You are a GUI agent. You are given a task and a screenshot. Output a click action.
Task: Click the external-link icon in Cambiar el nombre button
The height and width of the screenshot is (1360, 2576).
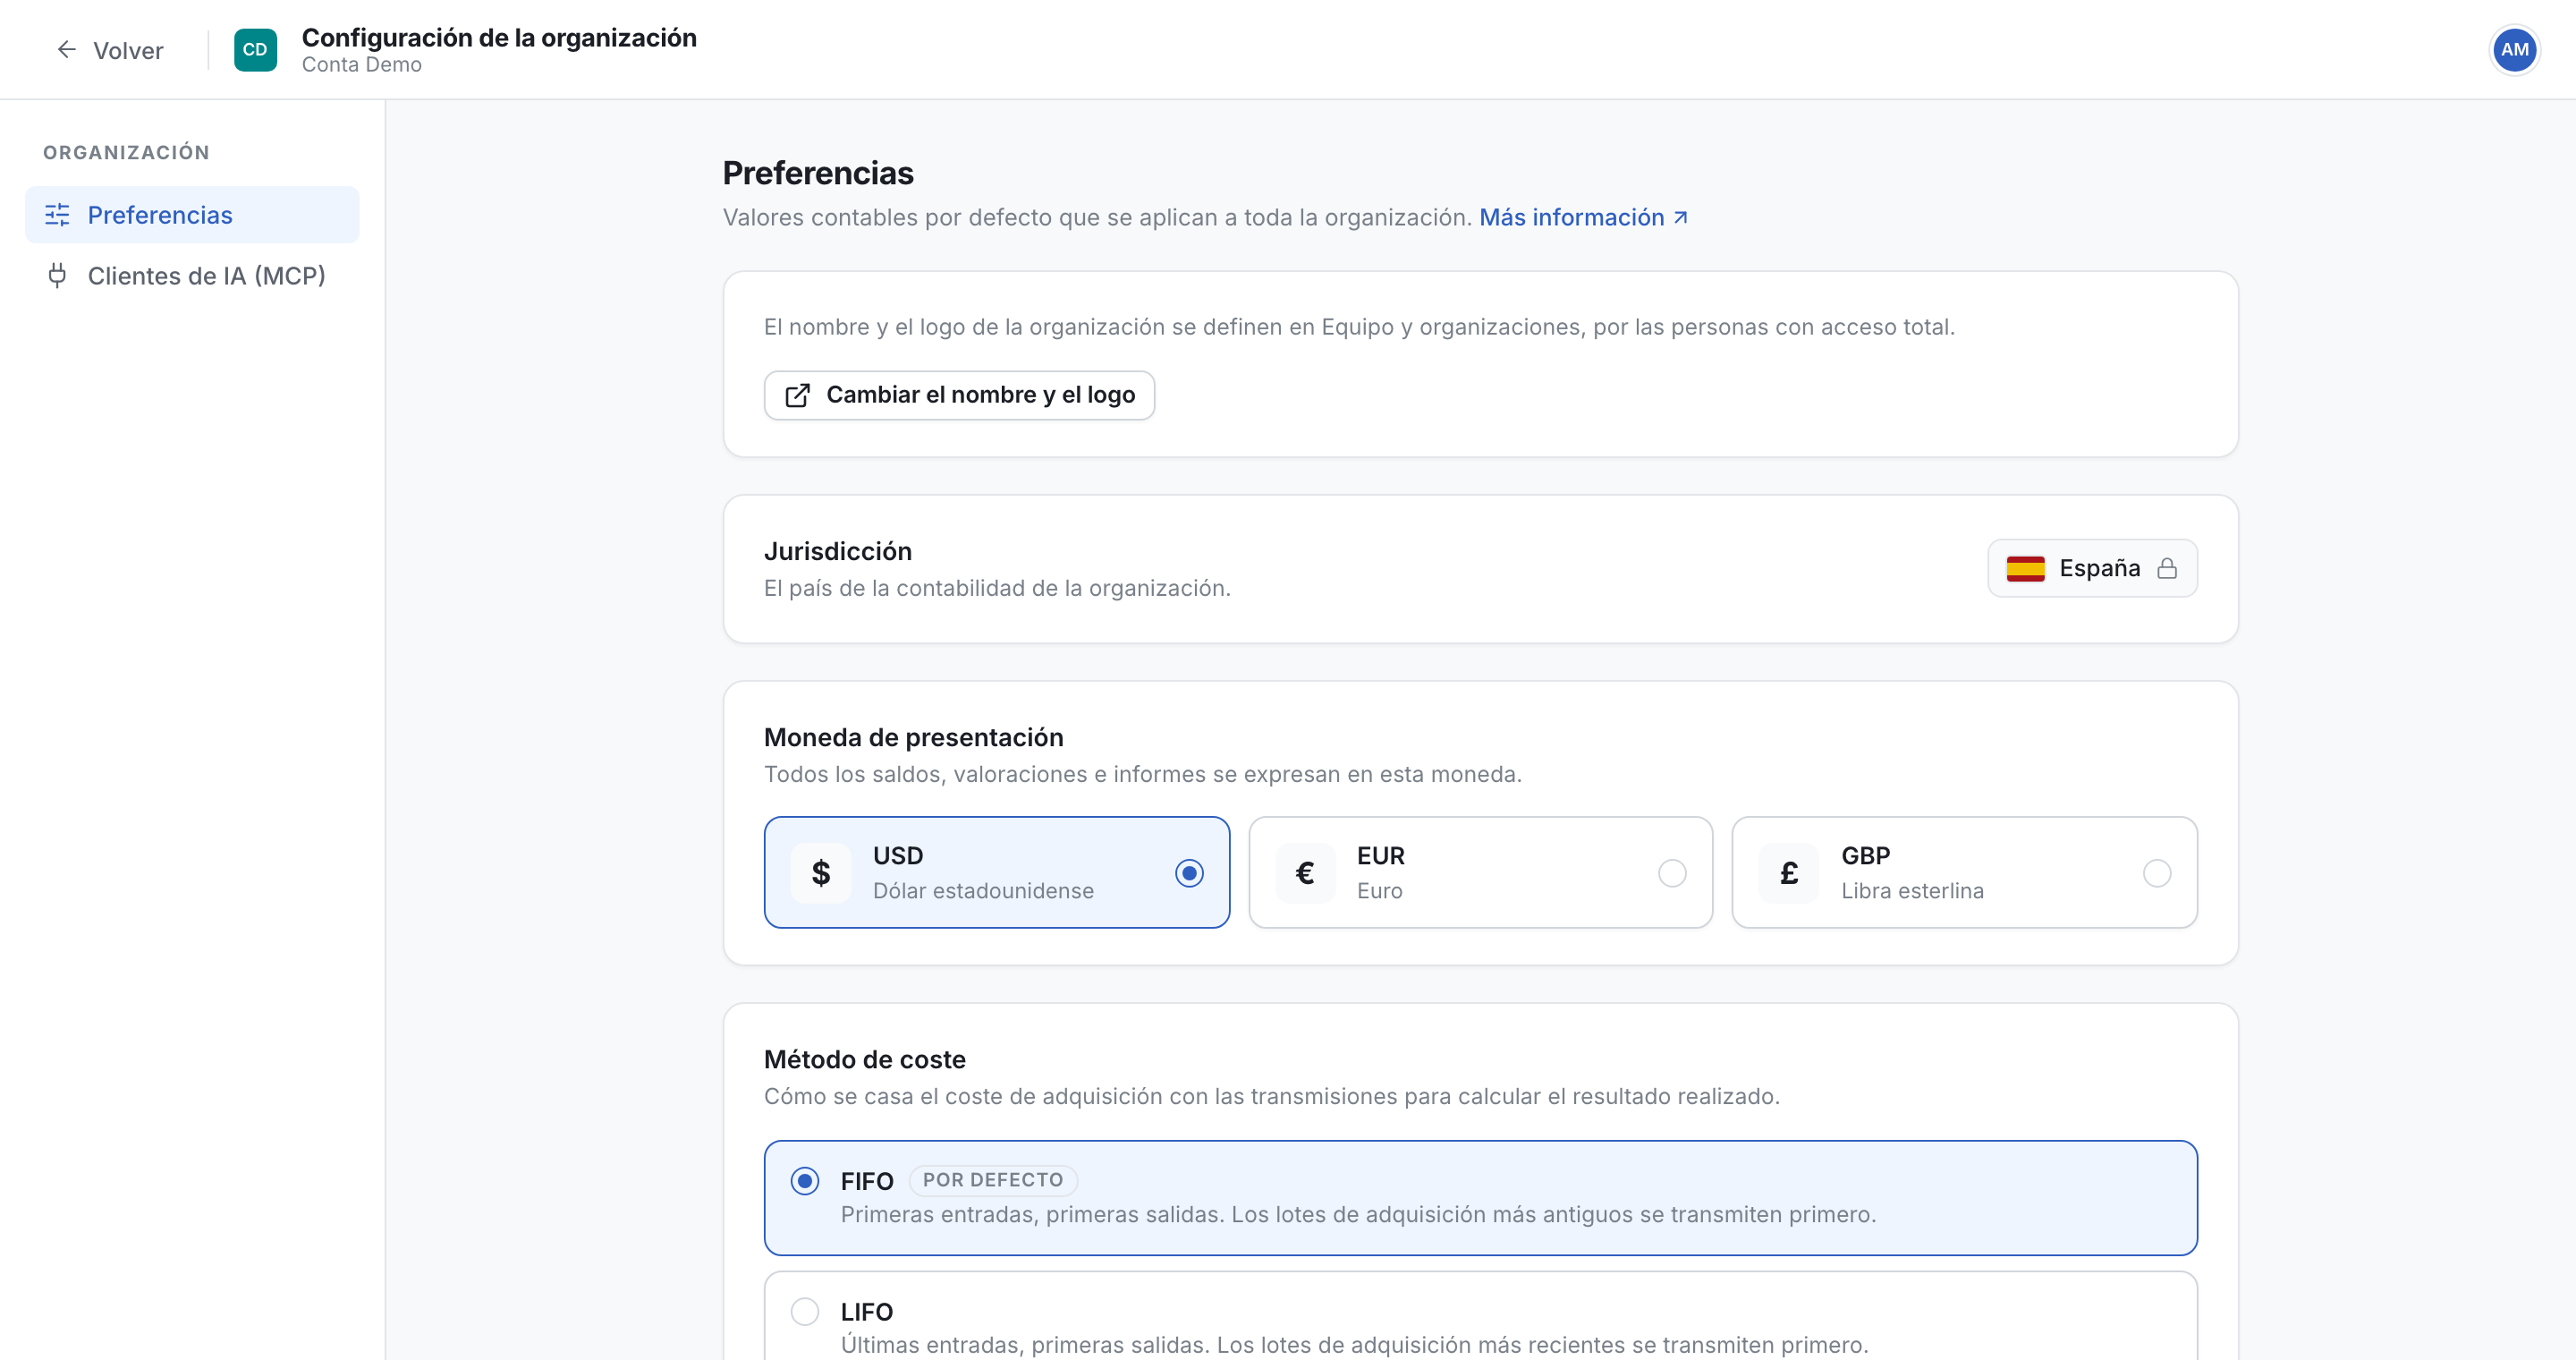coord(797,395)
